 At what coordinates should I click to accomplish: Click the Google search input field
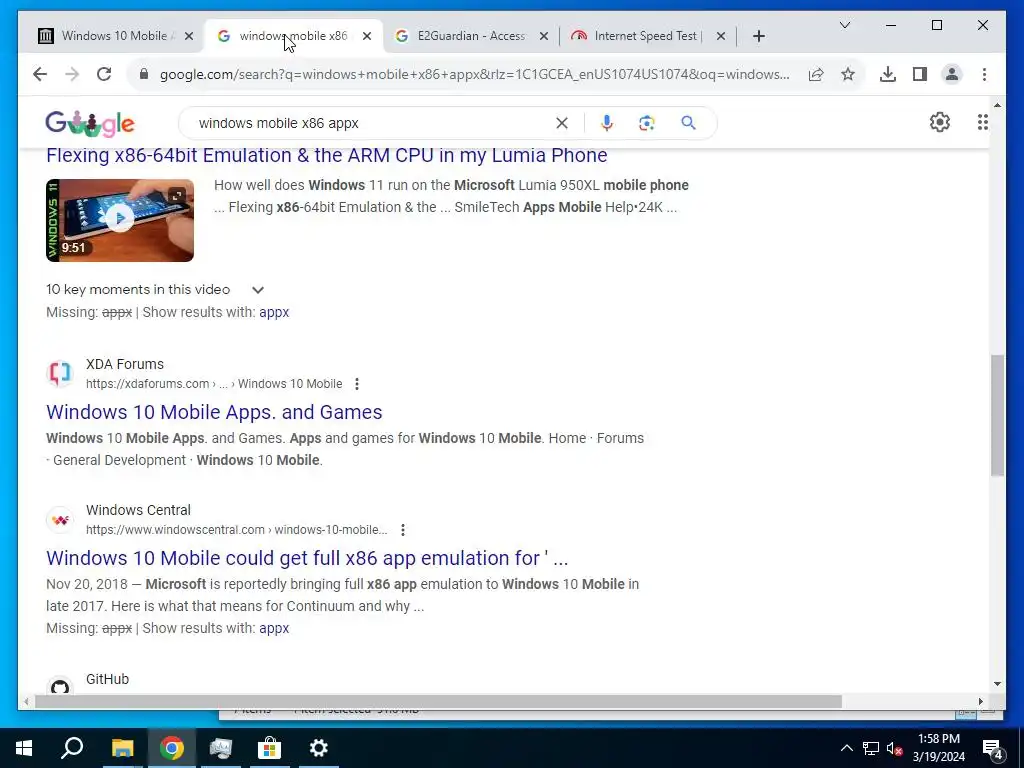tap(372, 123)
